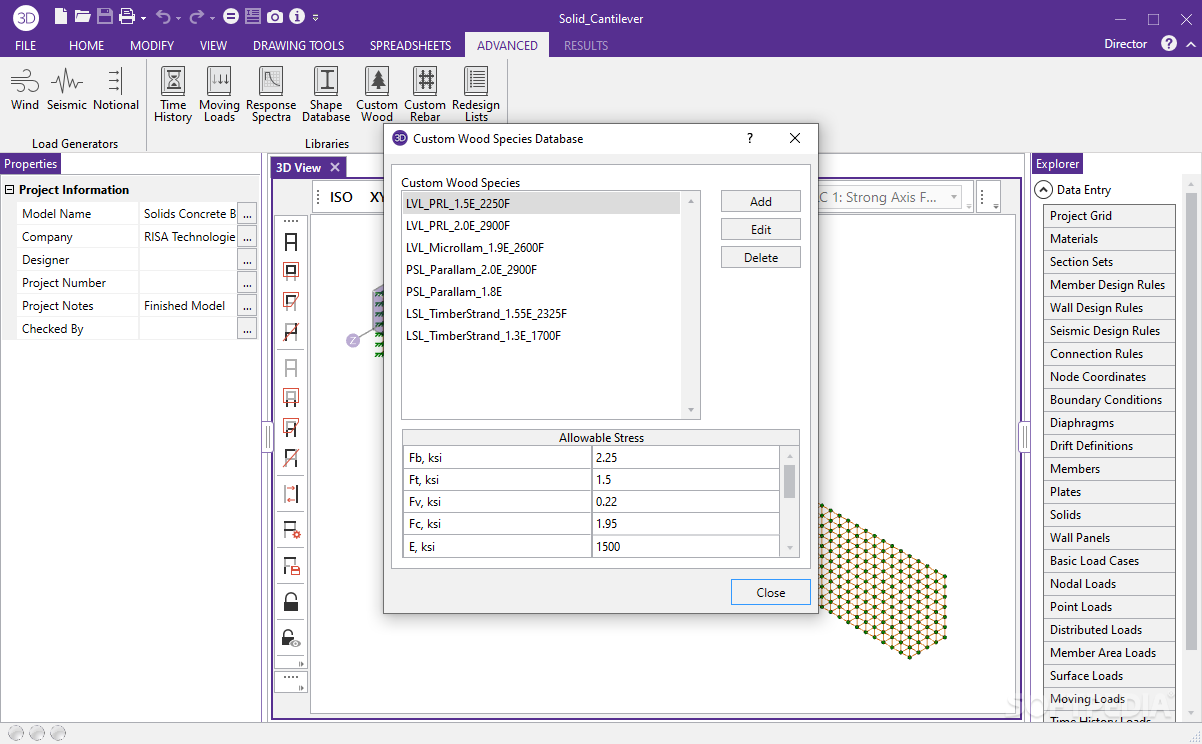Image resolution: width=1202 pixels, height=744 pixels.
Task: Switch to the VIEW ribbon tab
Action: (x=213, y=45)
